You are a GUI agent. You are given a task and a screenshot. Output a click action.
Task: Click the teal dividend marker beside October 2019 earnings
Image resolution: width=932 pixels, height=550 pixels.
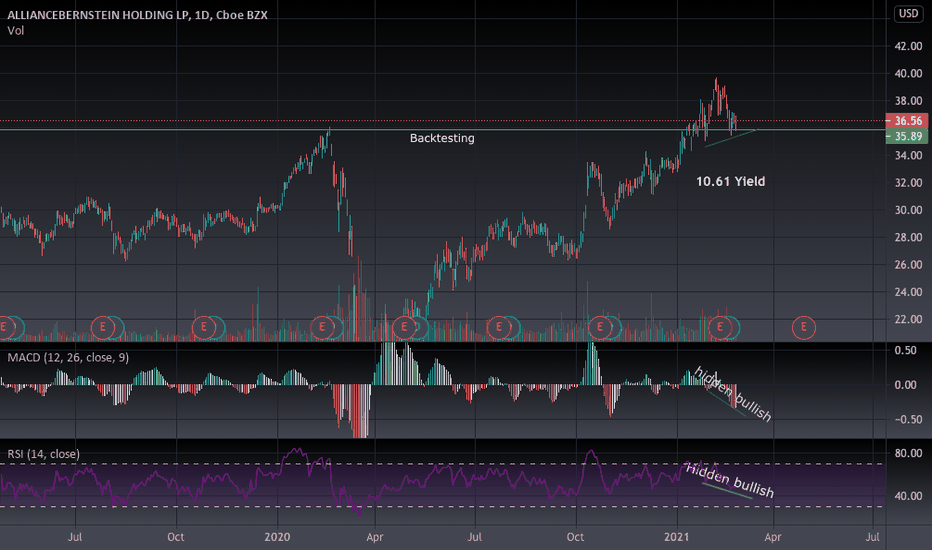click(219, 328)
